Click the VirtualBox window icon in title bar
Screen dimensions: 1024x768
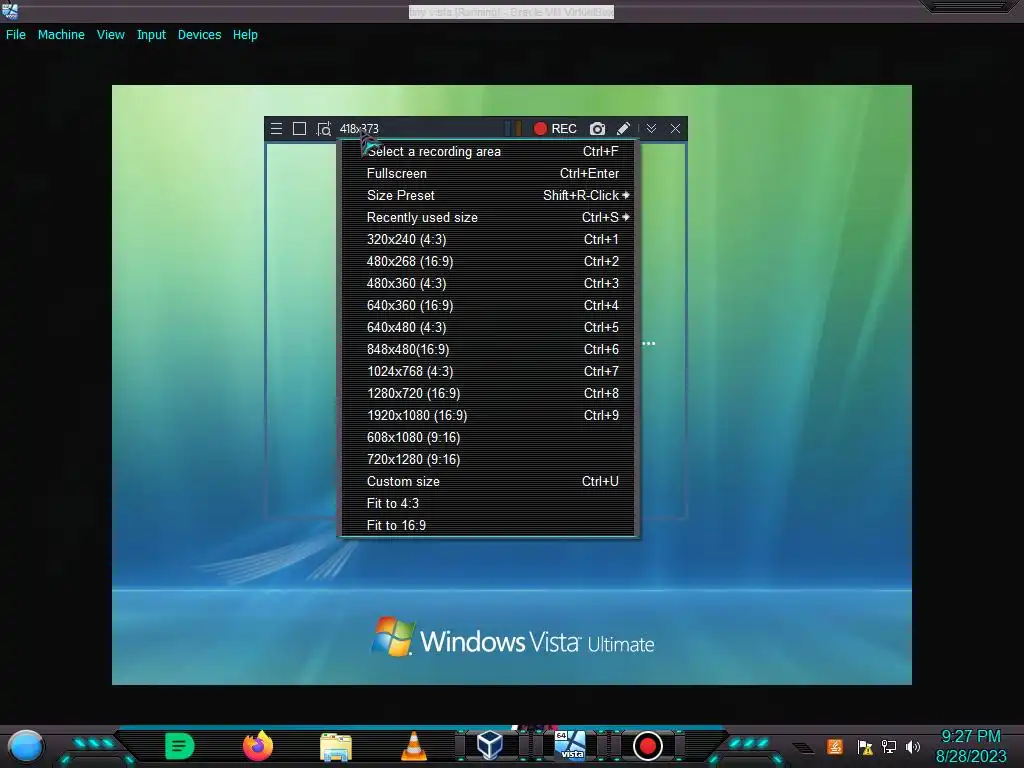(10, 11)
